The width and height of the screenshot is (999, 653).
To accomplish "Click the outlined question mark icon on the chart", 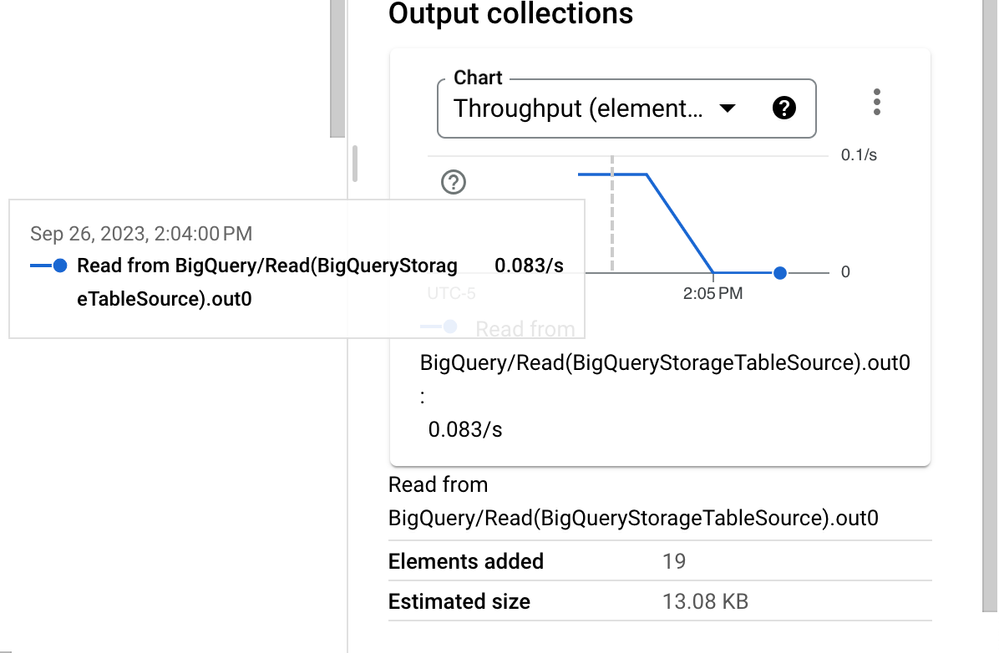I will click(453, 182).
